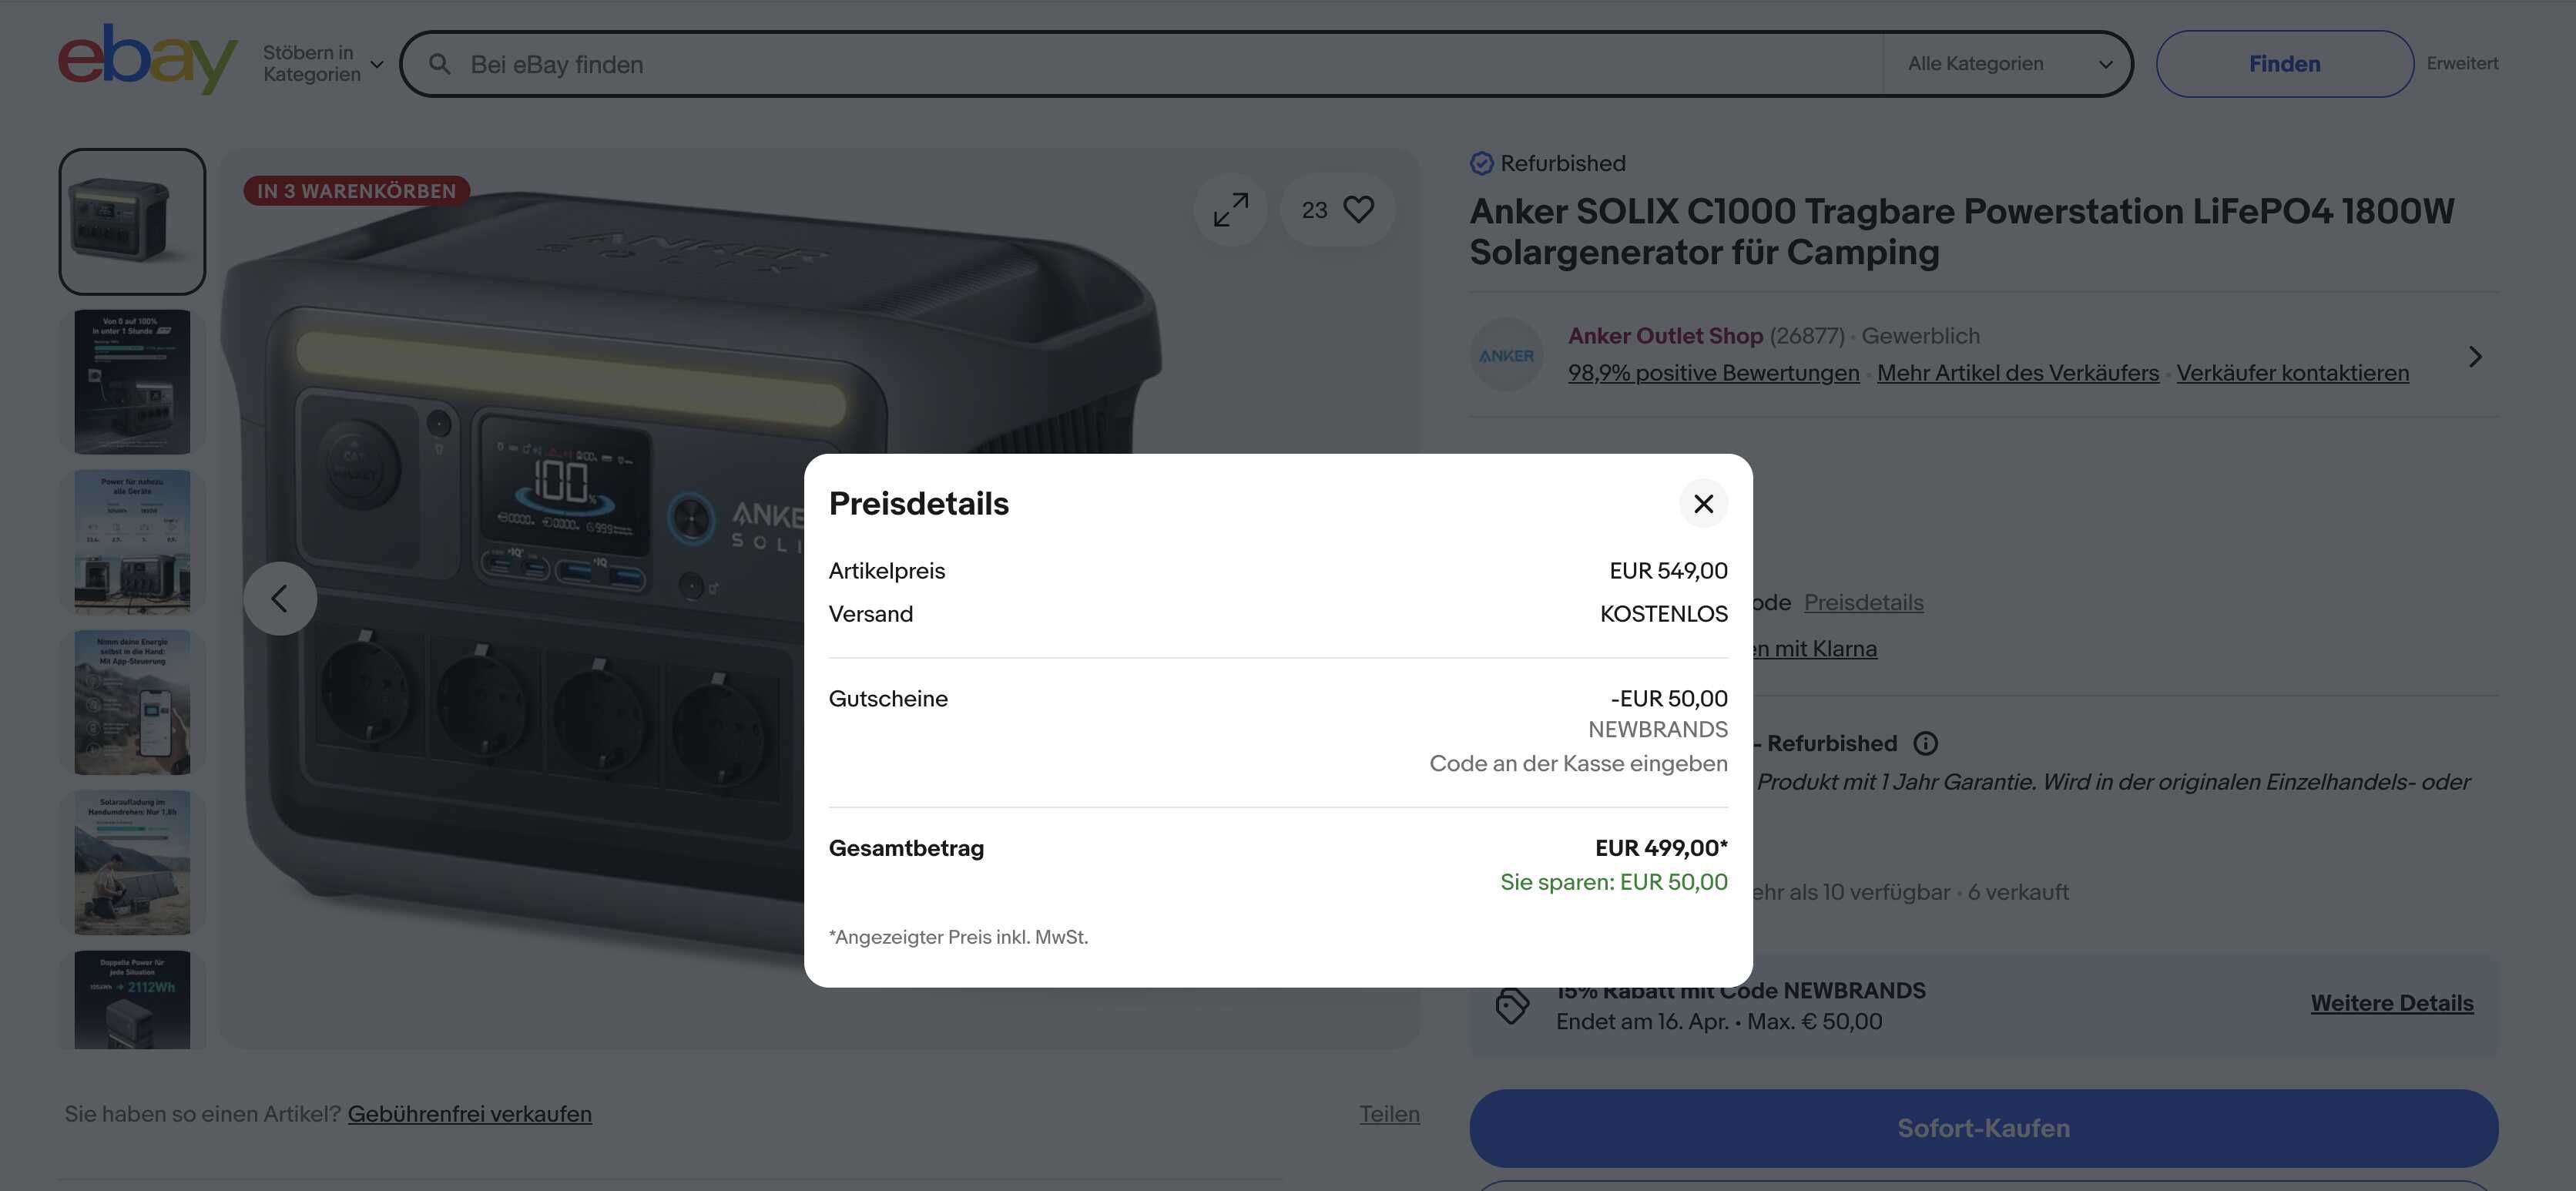The image size is (2576, 1191).
Task: Click the Preisdetails link on page
Action: tap(1863, 602)
